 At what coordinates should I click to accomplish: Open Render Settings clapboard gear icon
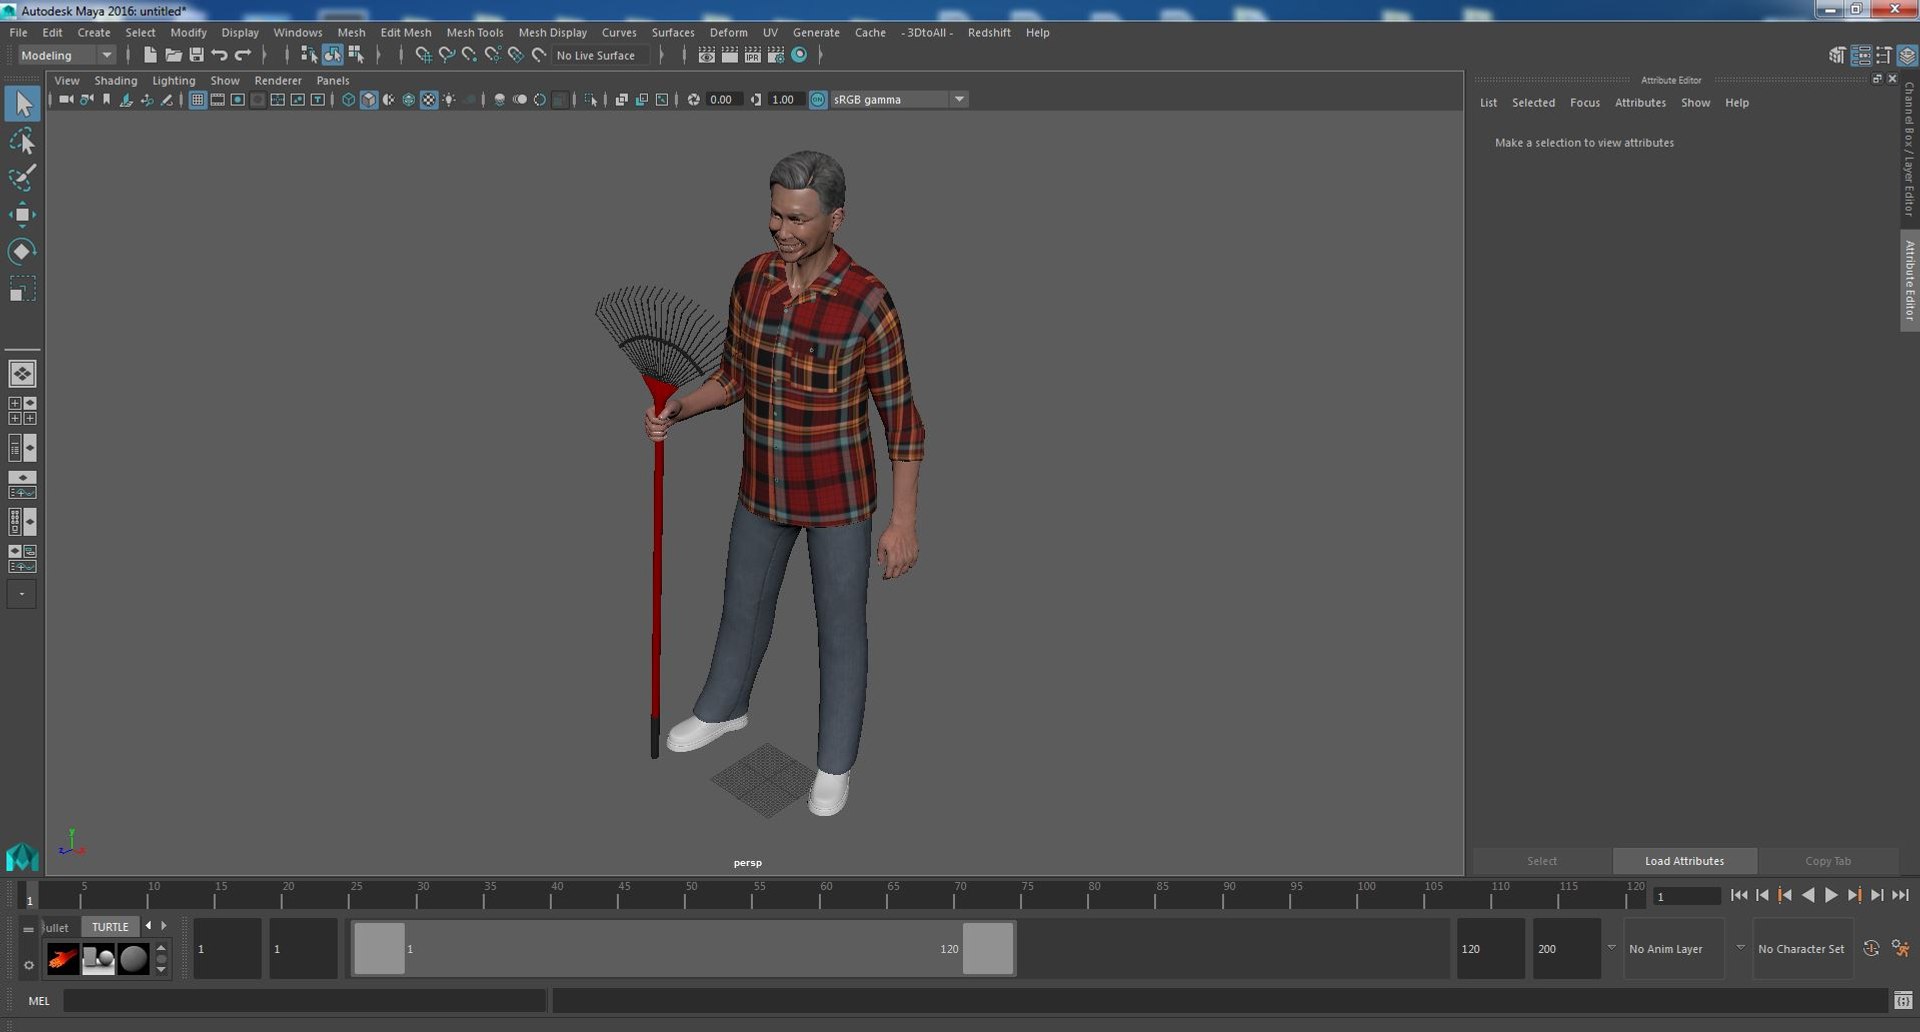coord(776,55)
